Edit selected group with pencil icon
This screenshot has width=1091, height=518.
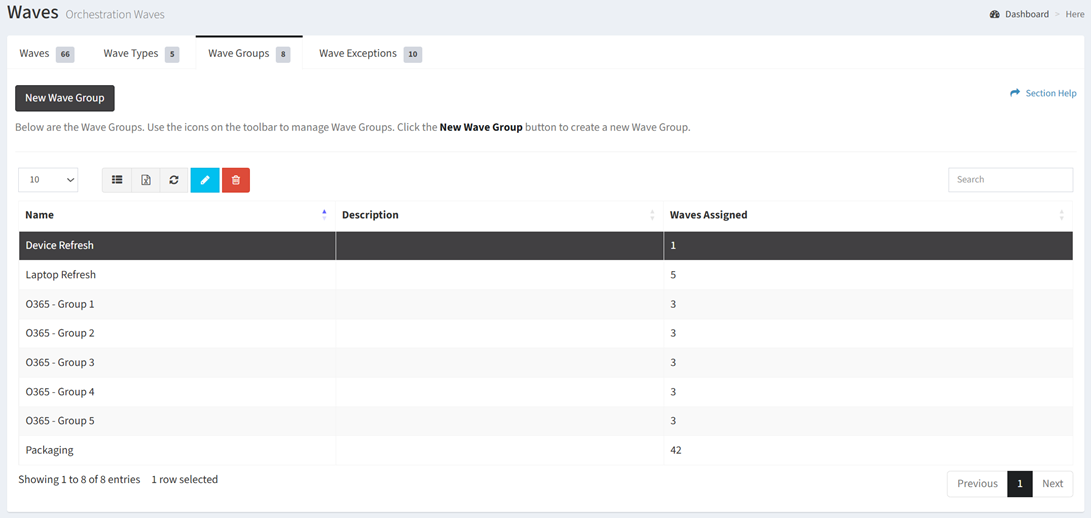click(205, 180)
